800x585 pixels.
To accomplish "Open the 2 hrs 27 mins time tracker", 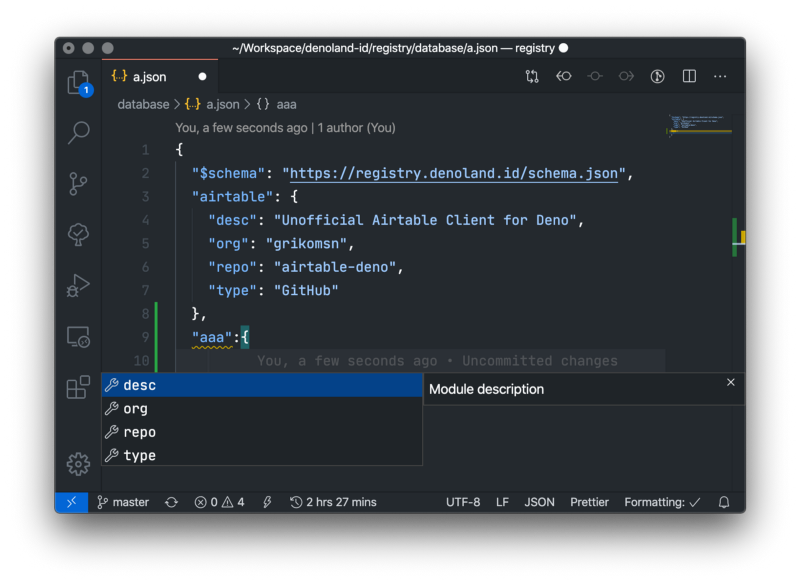I will tap(333, 502).
